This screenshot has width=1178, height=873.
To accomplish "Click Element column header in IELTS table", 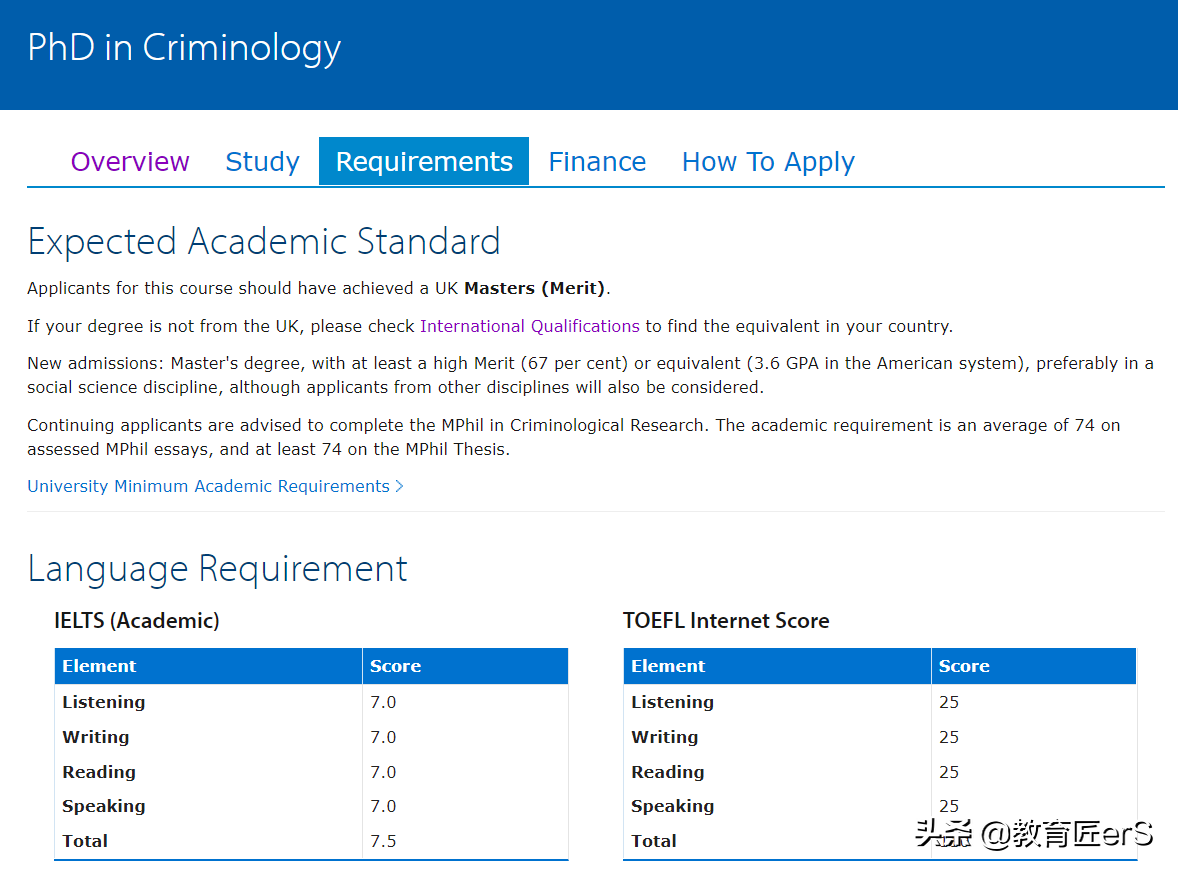I will click(x=99, y=666).
